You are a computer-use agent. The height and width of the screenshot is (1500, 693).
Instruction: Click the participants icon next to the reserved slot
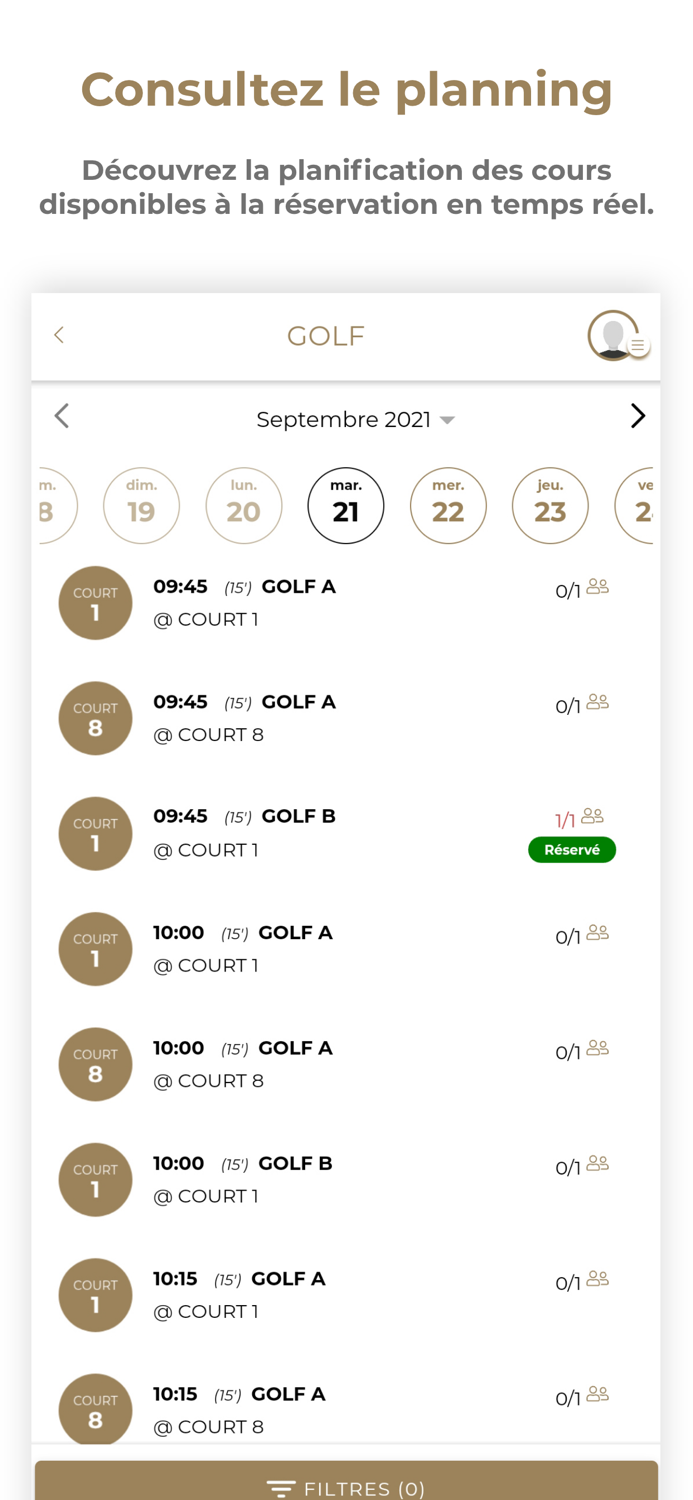[594, 815]
